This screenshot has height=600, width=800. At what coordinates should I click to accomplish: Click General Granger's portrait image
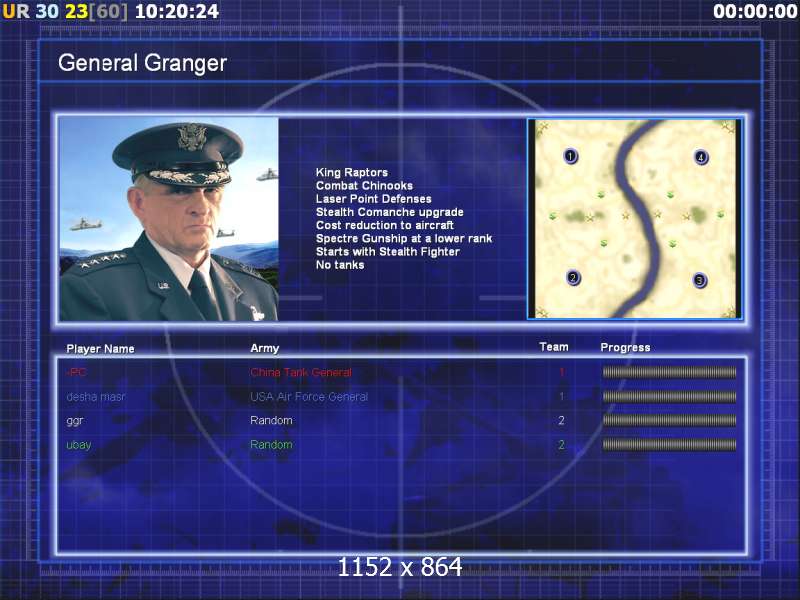coord(169,219)
